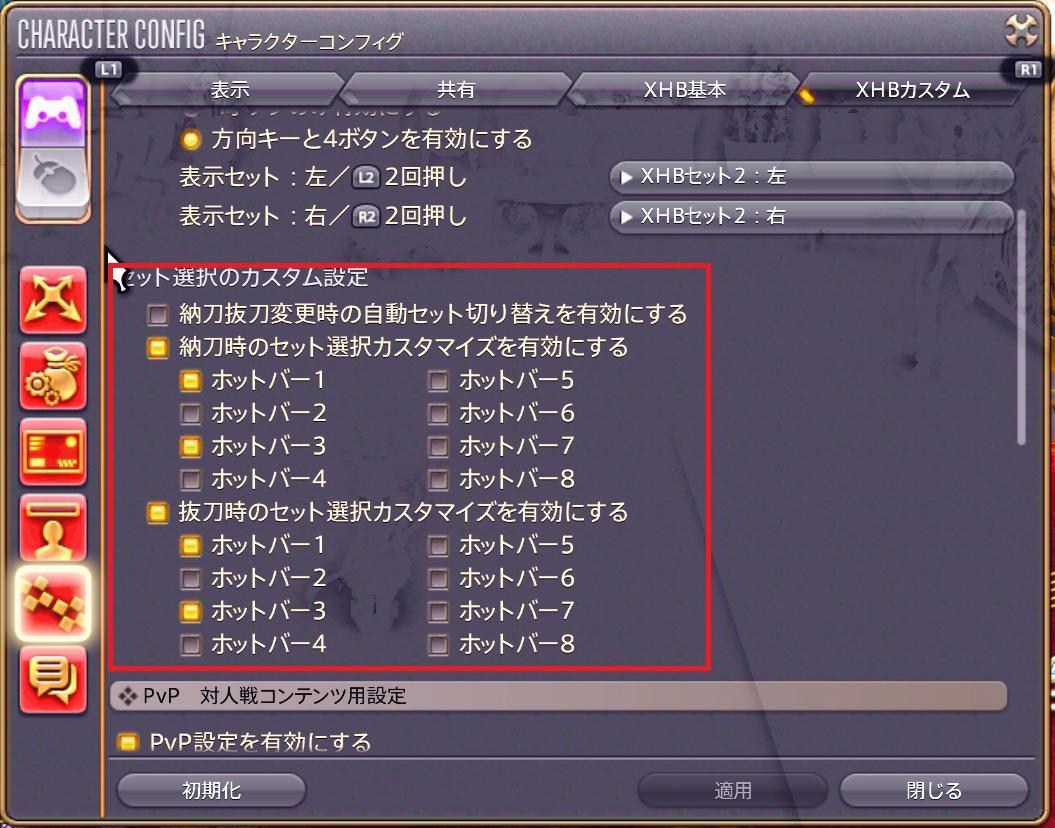Select the gamepad mode icon
This screenshot has height=828, width=1055.
click(x=53, y=112)
